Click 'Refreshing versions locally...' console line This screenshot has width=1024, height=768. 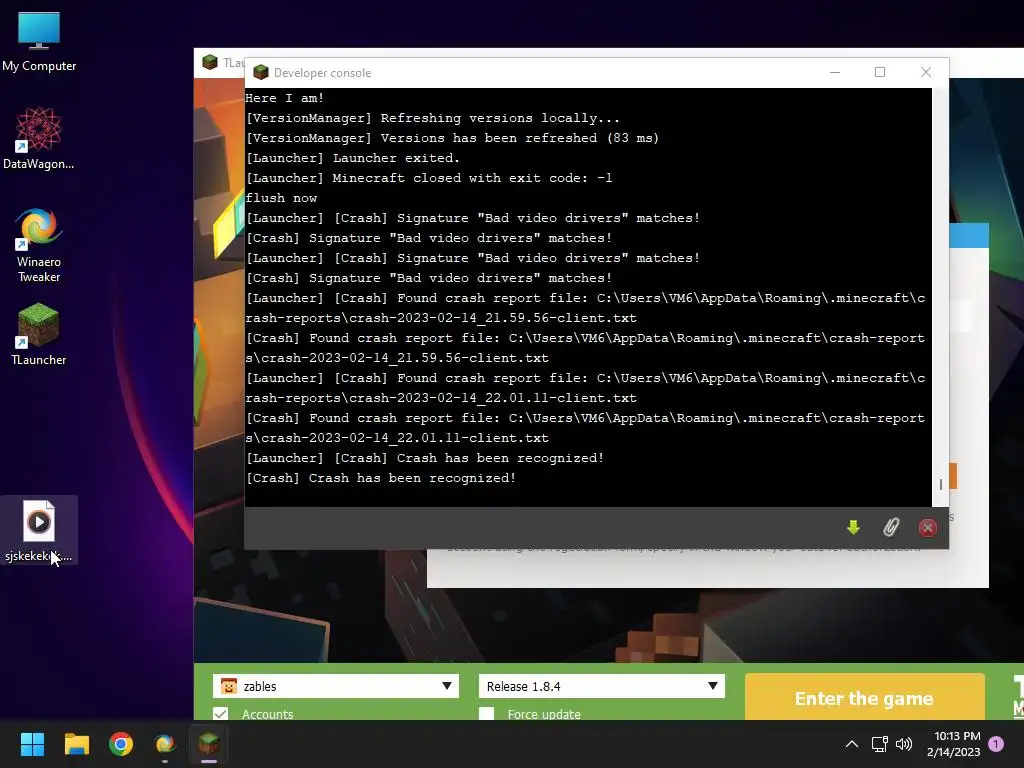(x=432, y=118)
